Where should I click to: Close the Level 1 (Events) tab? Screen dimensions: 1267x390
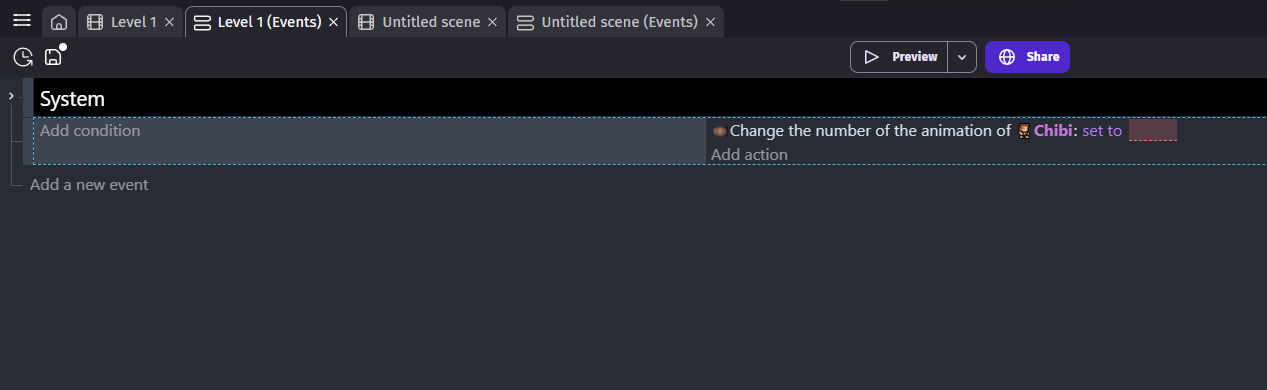point(333,22)
